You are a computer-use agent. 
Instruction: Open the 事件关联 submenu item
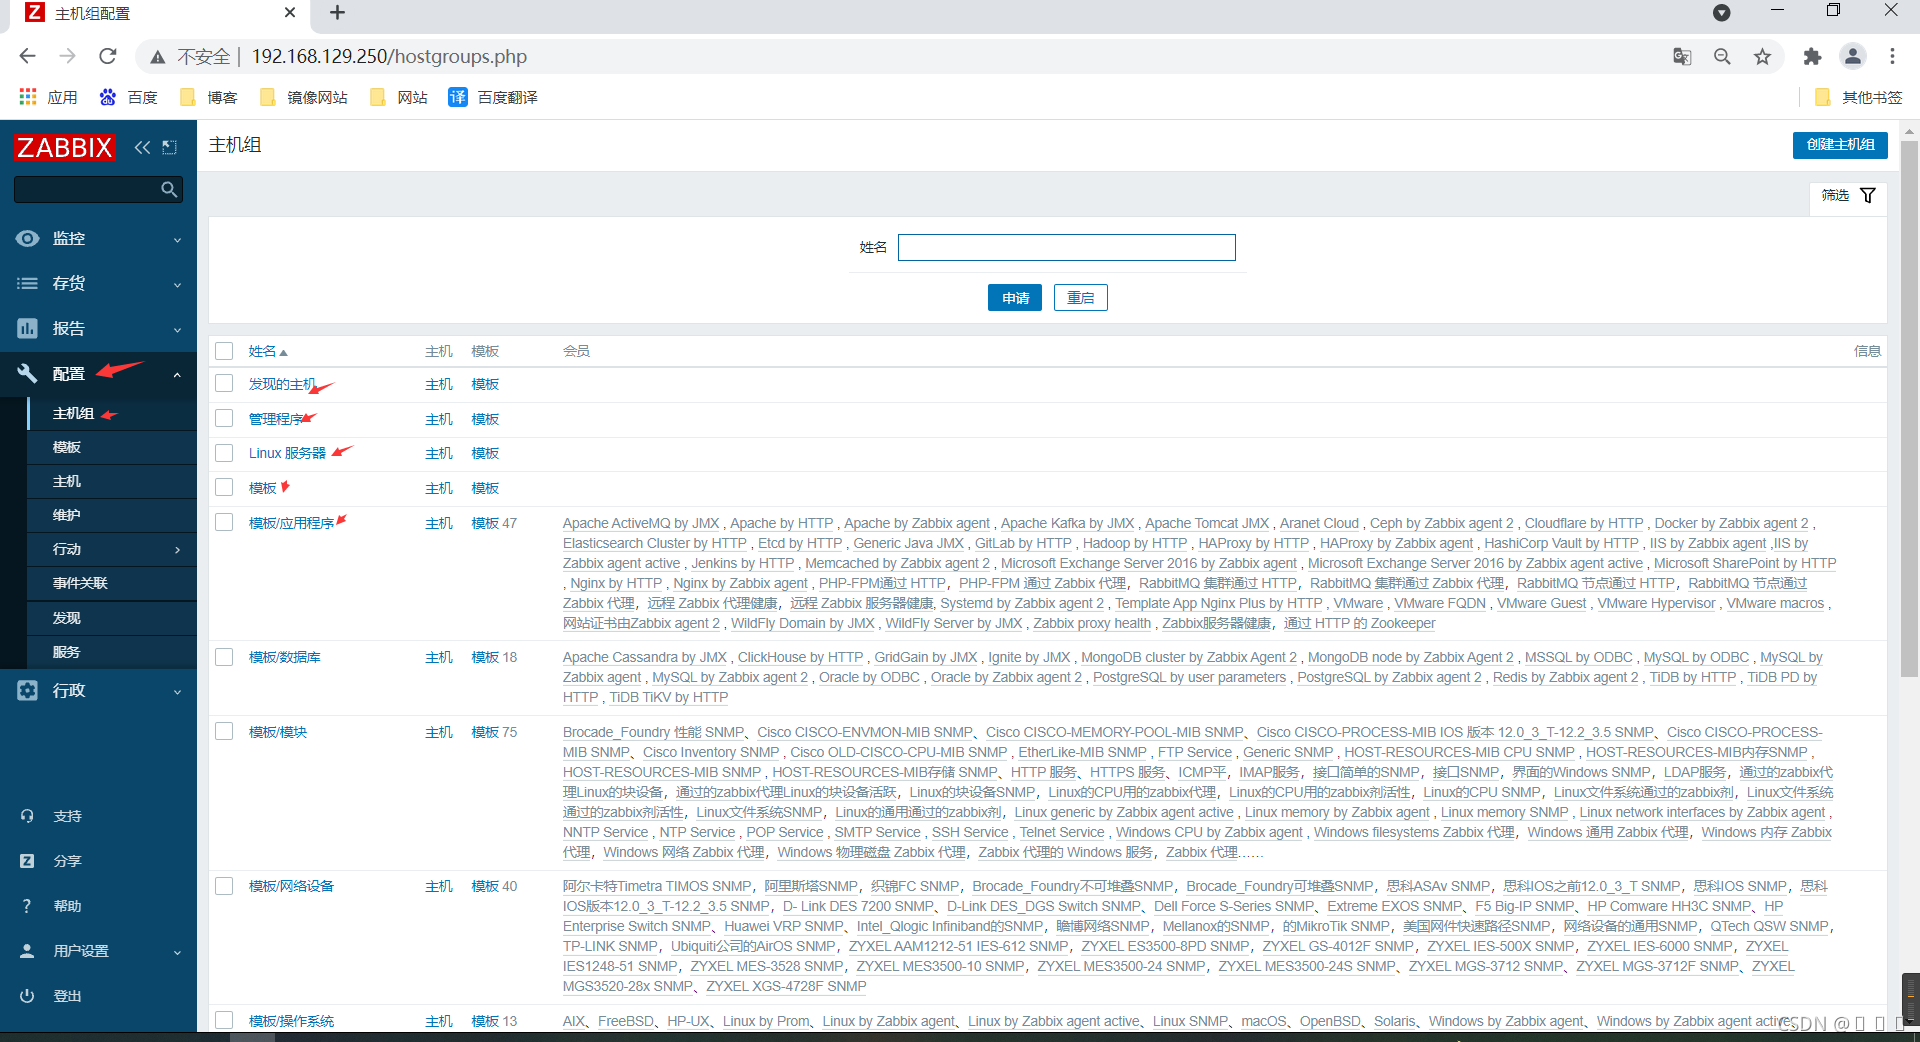[x=80, y=583]
